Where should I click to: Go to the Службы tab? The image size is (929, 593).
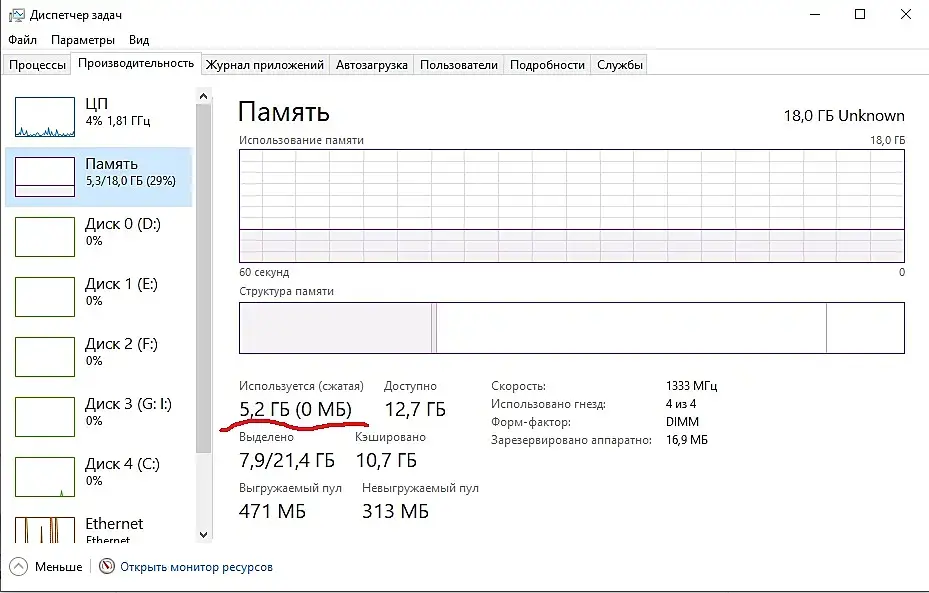pos(620,65)
